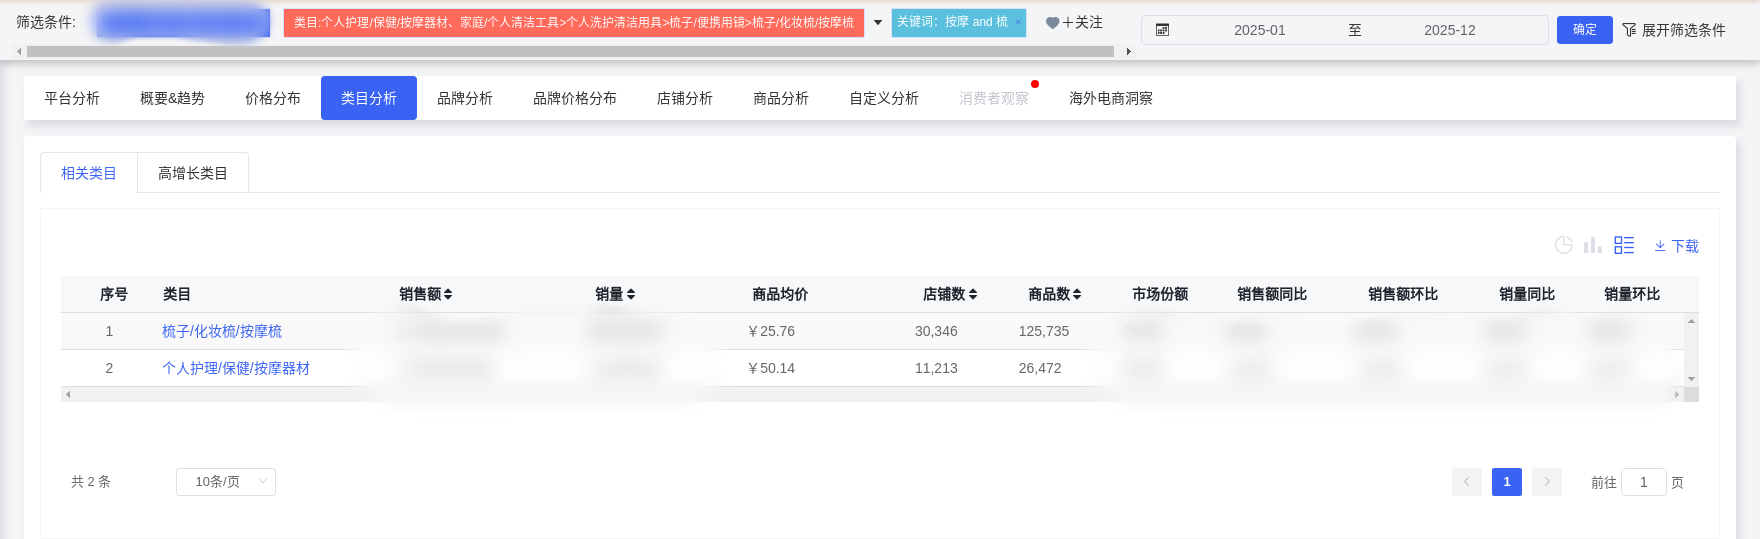Switch to bar chart view icon
Screen dimensions: 1760x539
pyautogui.click(x=1593, y=245)
